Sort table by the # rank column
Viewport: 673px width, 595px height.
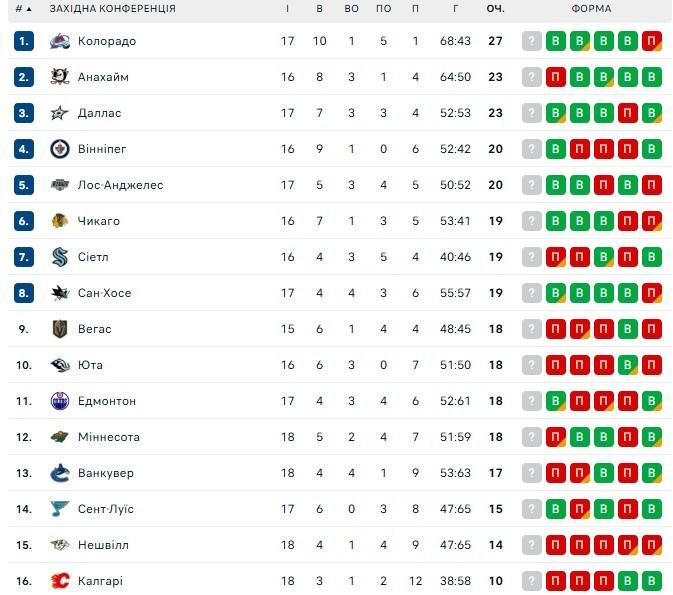click(22, 9)
